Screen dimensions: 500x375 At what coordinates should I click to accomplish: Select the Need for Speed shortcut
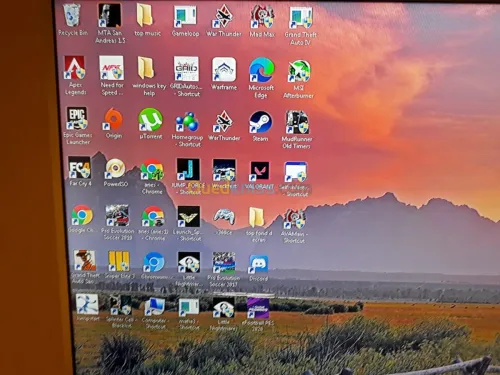tap(111, 68)
